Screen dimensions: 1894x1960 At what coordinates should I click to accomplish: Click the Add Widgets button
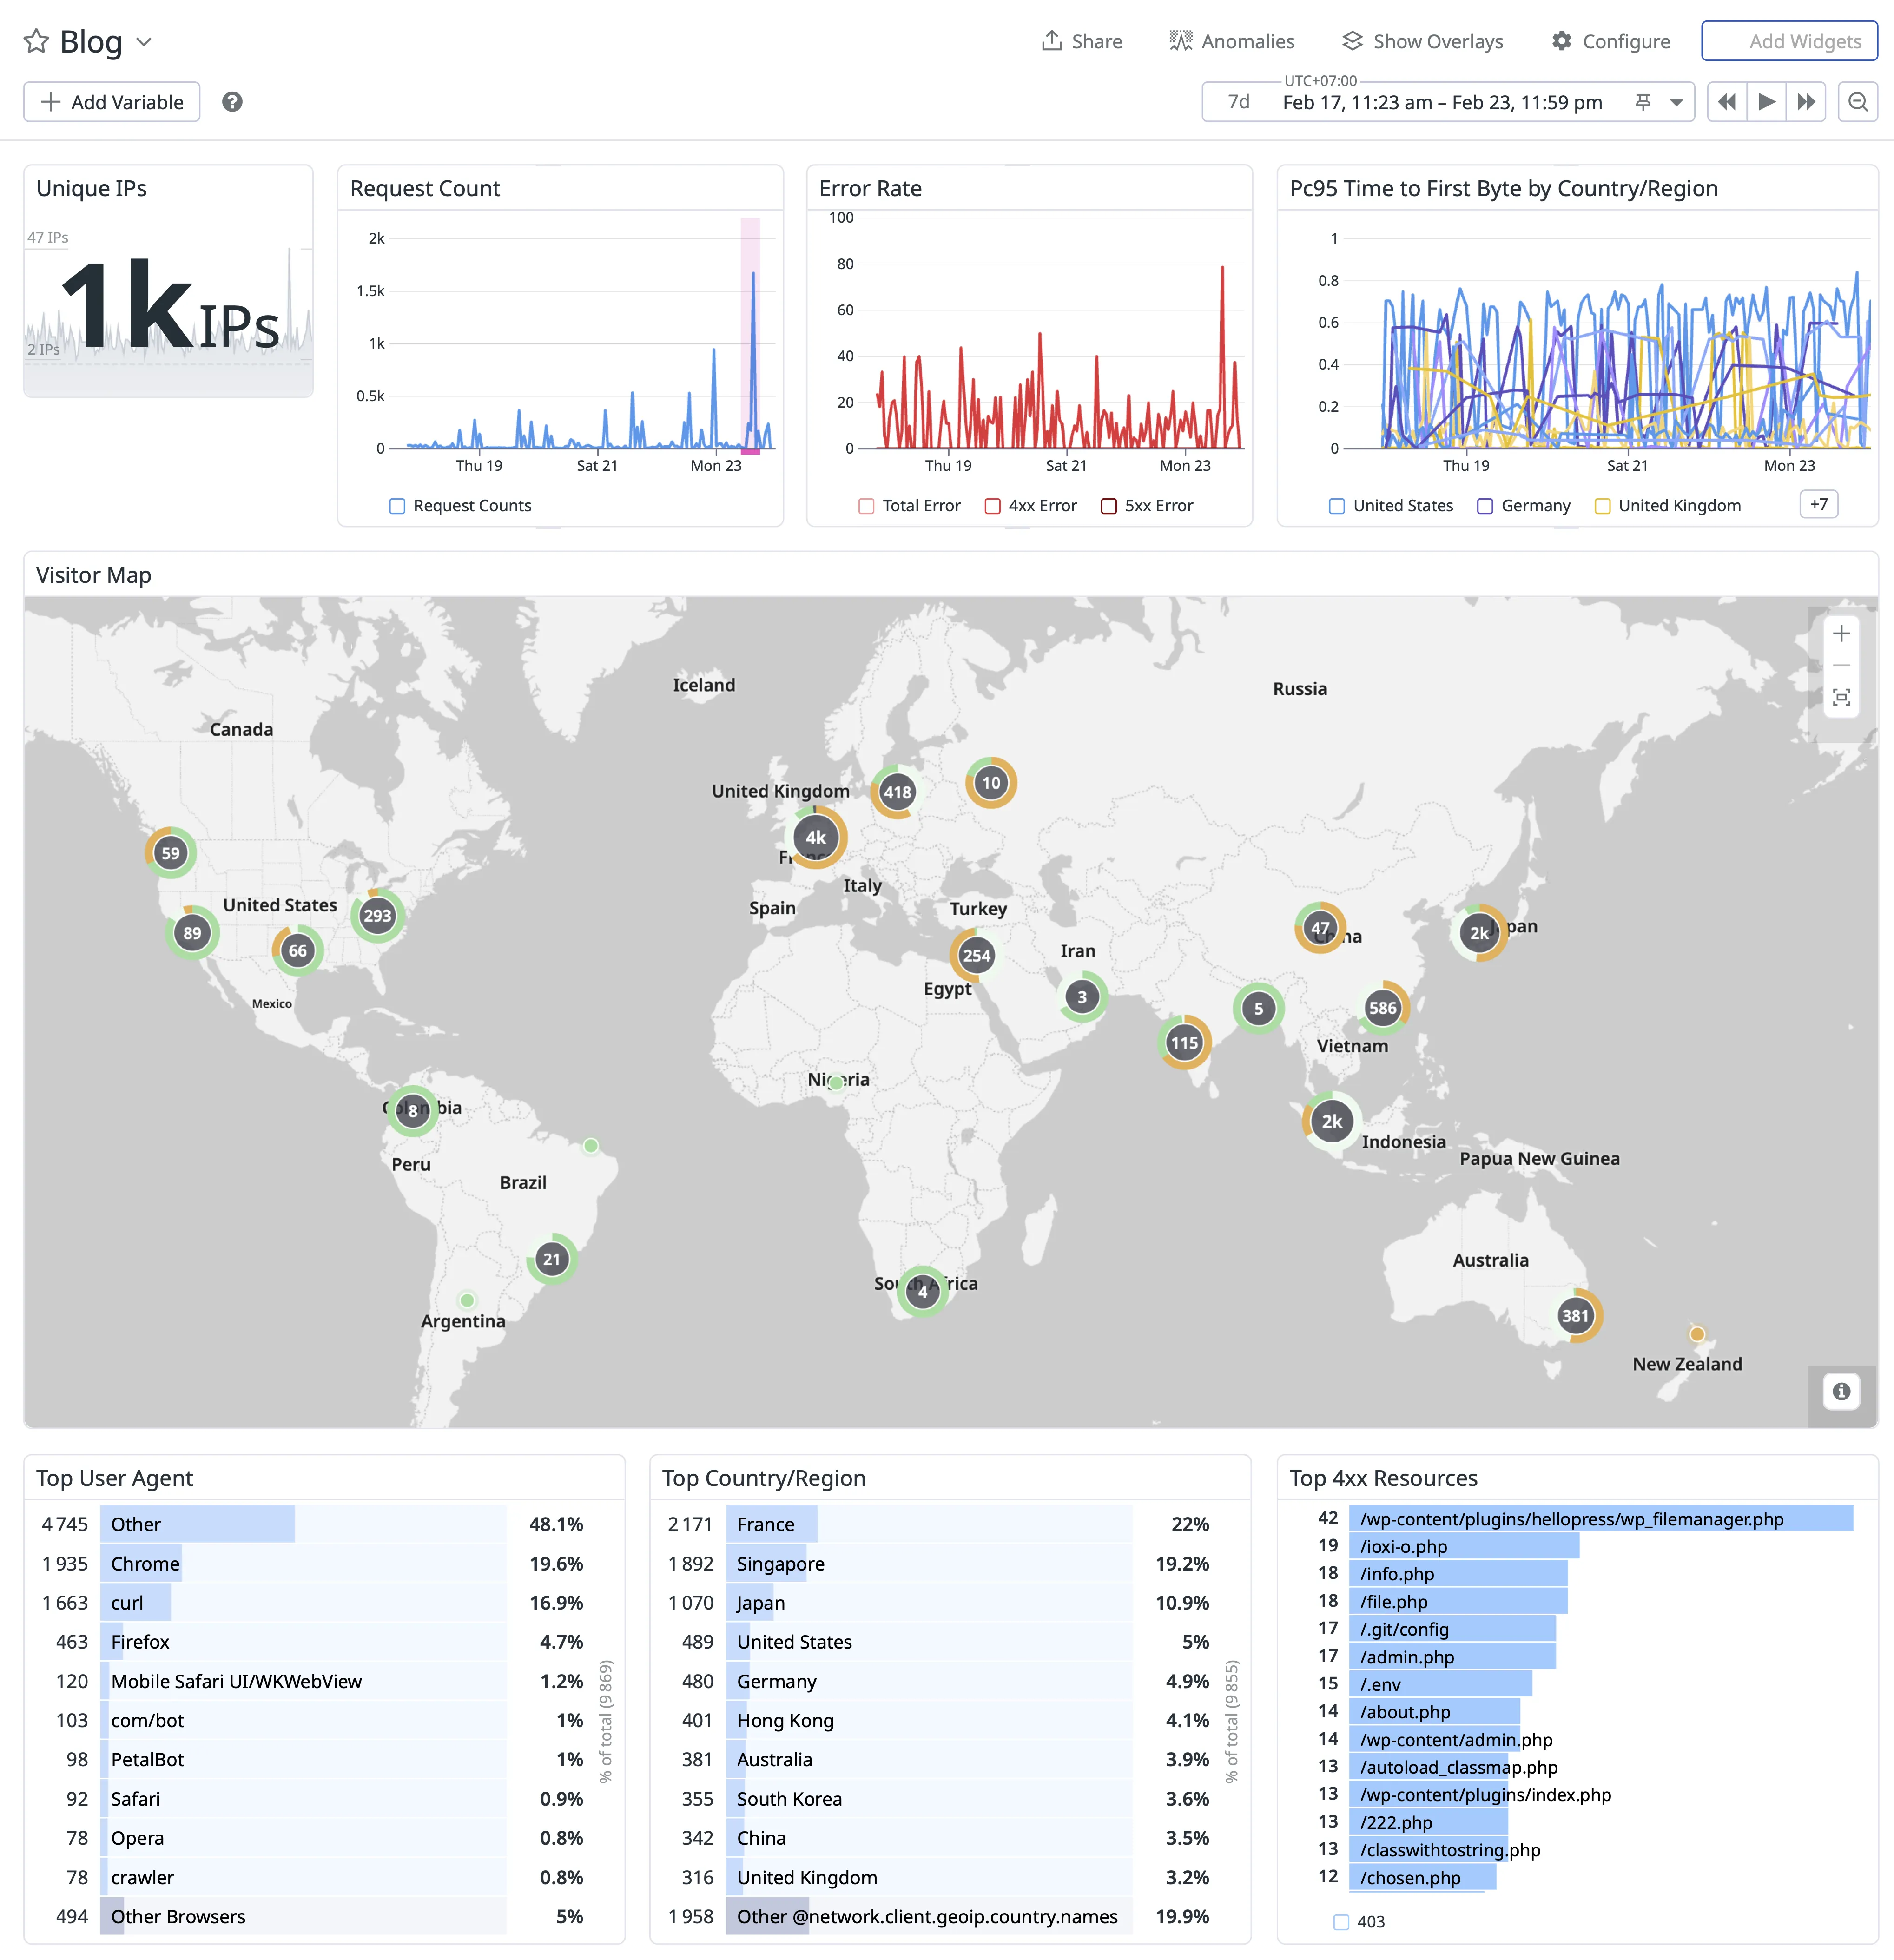click(1788, 41)
